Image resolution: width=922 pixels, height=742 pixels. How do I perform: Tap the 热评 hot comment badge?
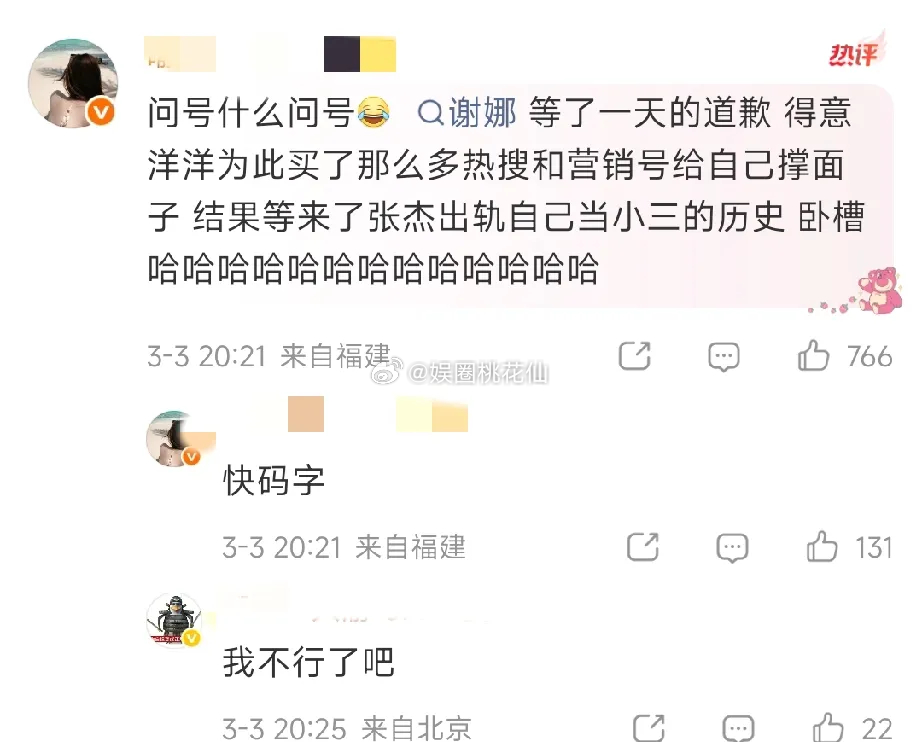pyautogui.click(x=855, y=53)
